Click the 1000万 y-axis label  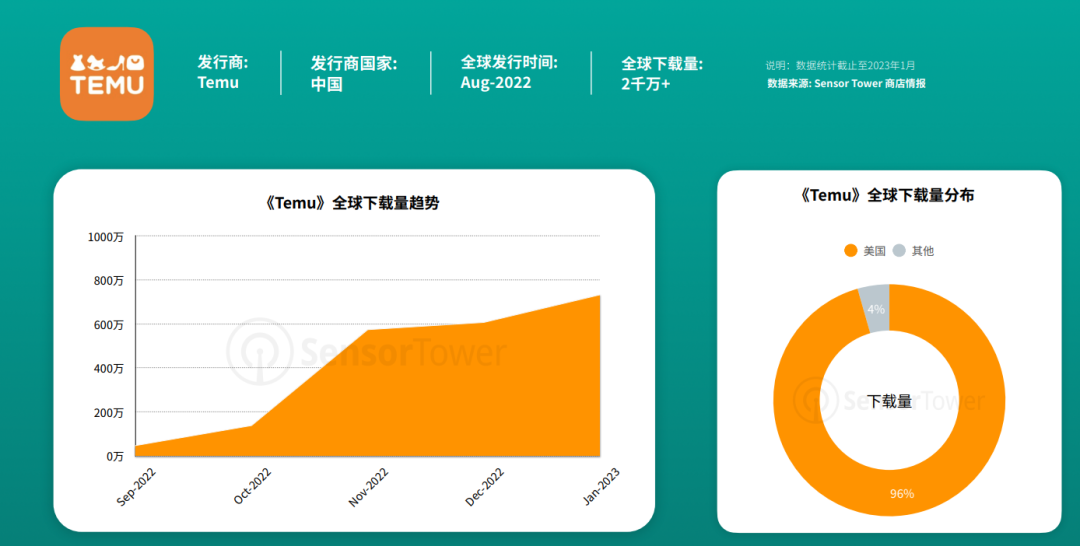pyautogui.click(x=105, y=237)
